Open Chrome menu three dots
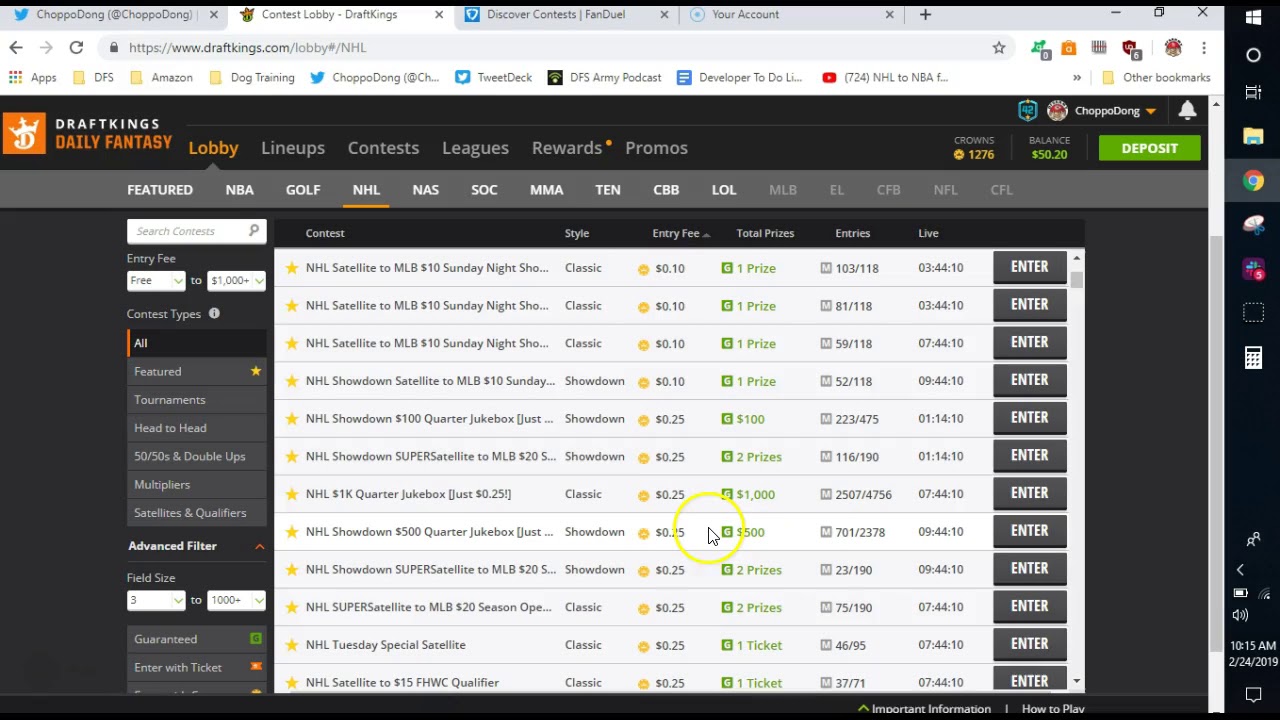 (1204, 48)
